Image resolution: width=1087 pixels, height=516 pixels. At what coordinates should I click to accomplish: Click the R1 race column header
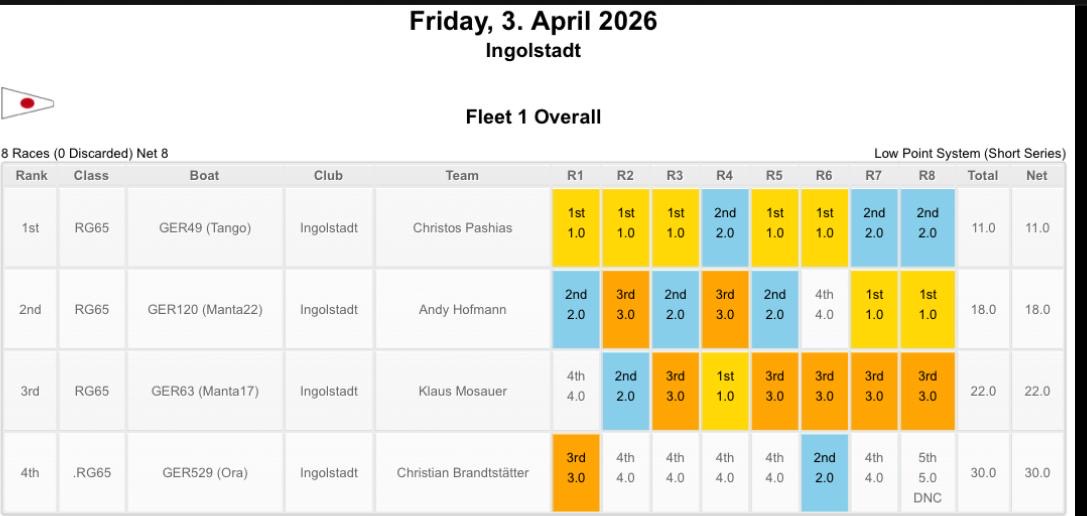click(x=575, y=175)
